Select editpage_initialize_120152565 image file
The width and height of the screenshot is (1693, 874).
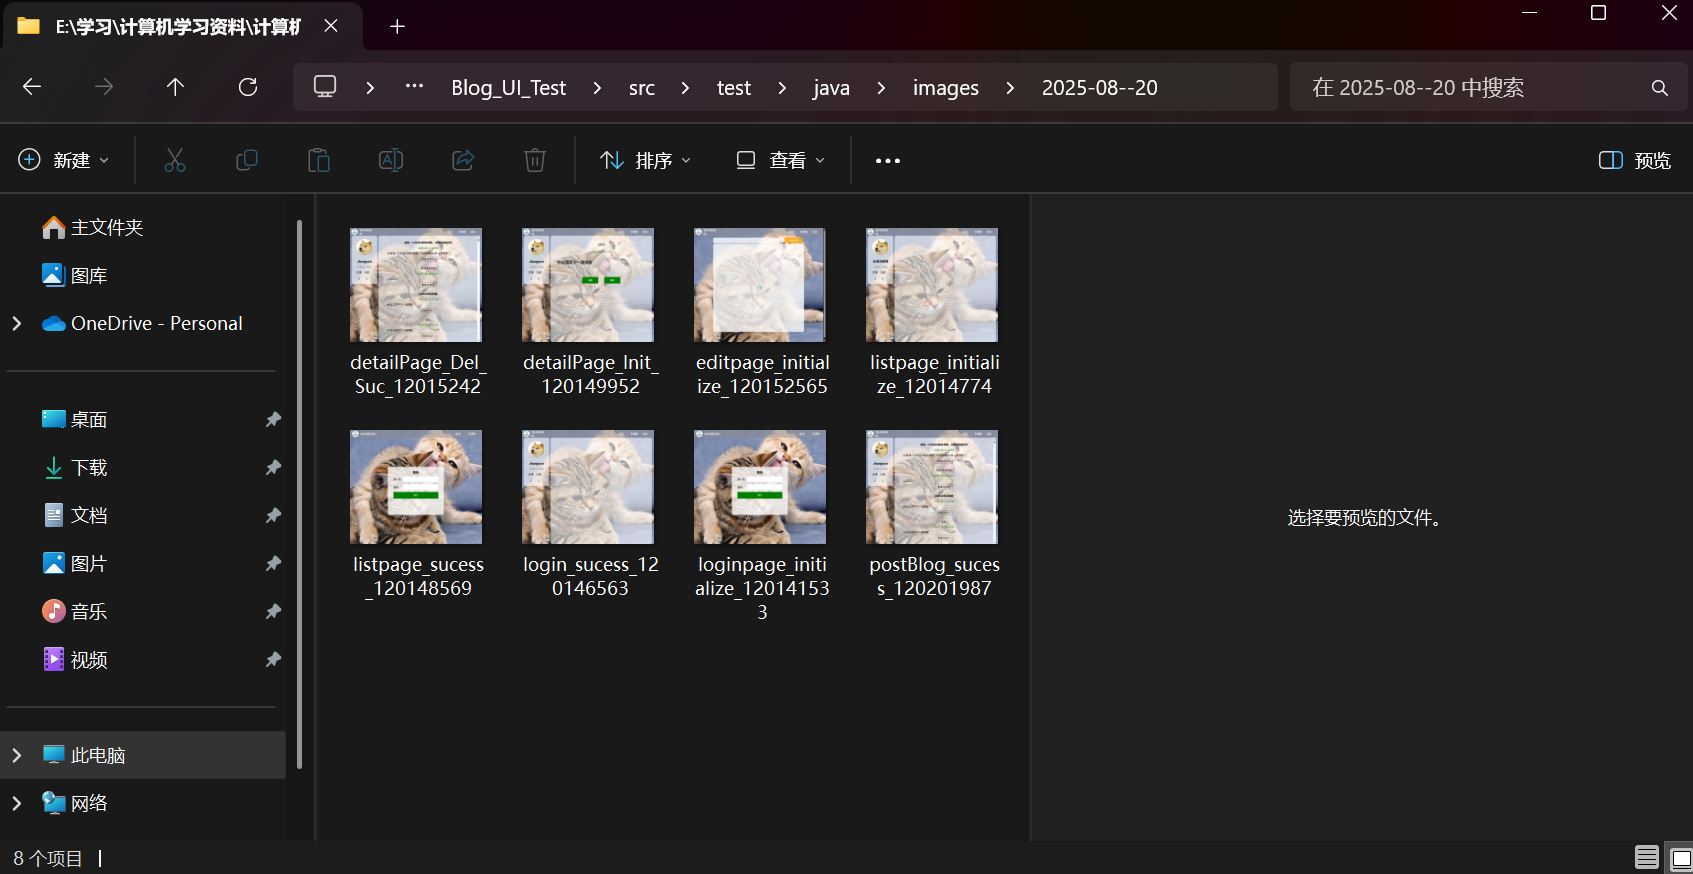point(761,312)
